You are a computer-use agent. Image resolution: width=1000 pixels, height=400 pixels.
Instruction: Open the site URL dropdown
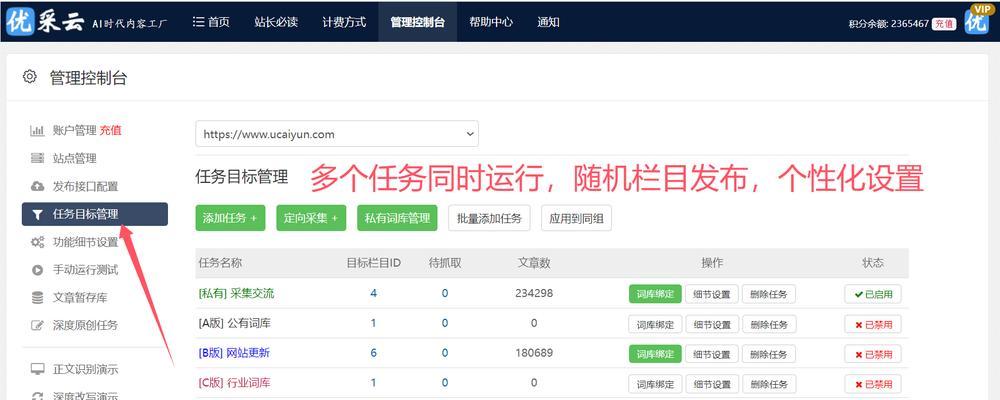[337, 134]
